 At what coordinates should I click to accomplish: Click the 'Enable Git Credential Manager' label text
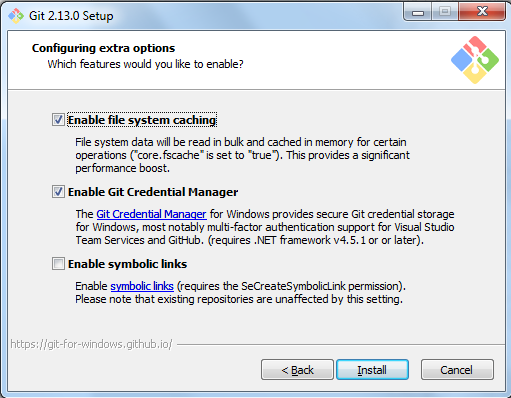[x=153, y=192]
